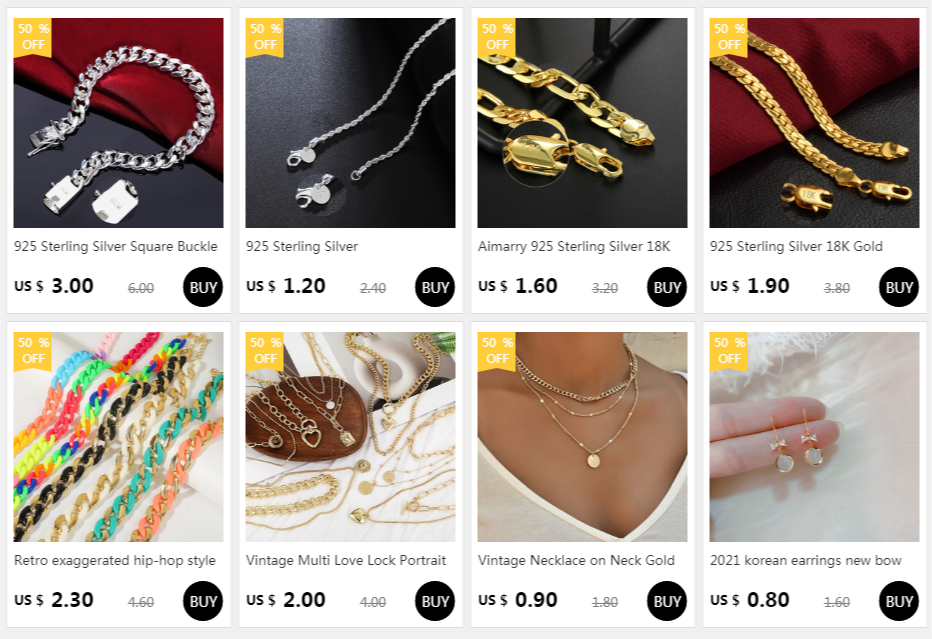This screenshot has height=639, width=932.
Task: Click BUY for Vintage Multi Love Lock necklace
Action: click(434, 601)
